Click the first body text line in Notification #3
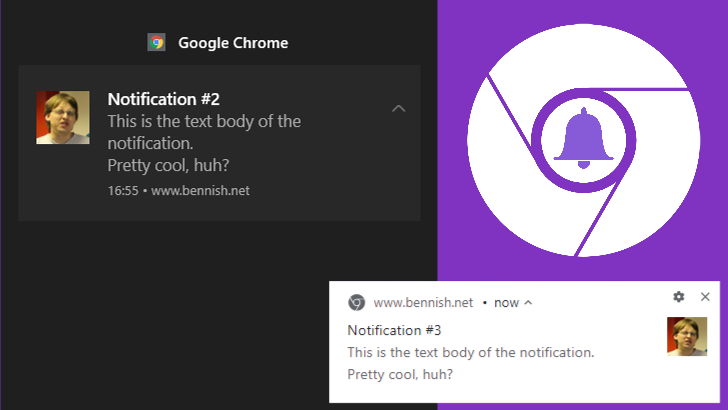Screen dimensions: 728x410 pyautogui.click(x=470, y=352)
